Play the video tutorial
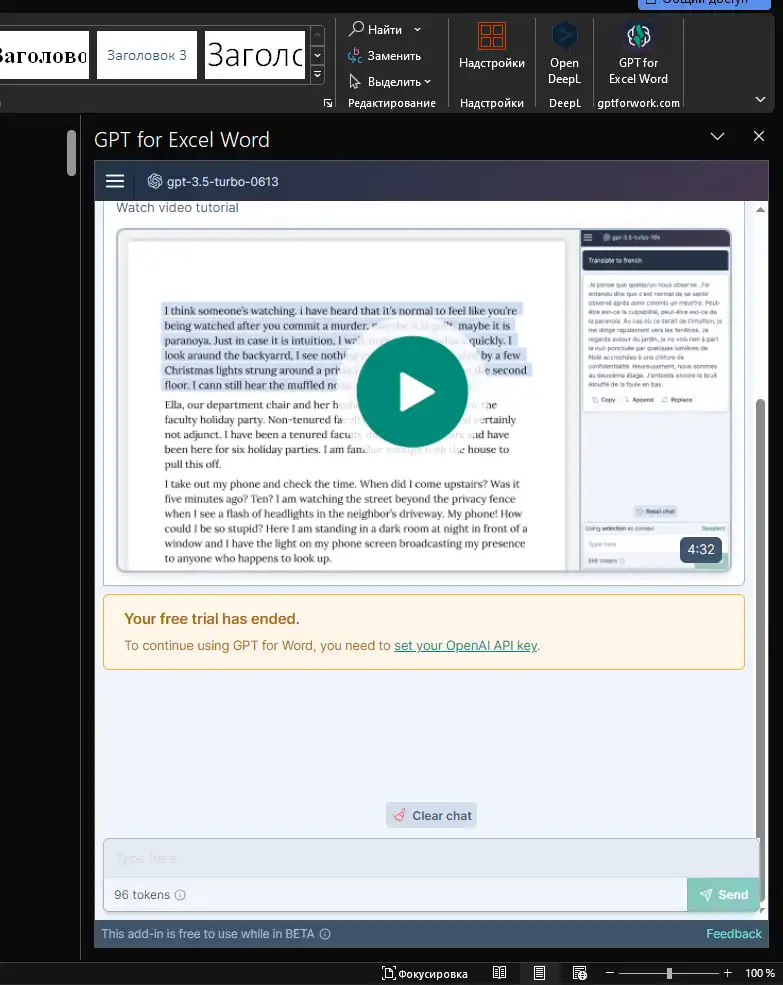This screenshot has height=985, width=783. tap(412, 392)
